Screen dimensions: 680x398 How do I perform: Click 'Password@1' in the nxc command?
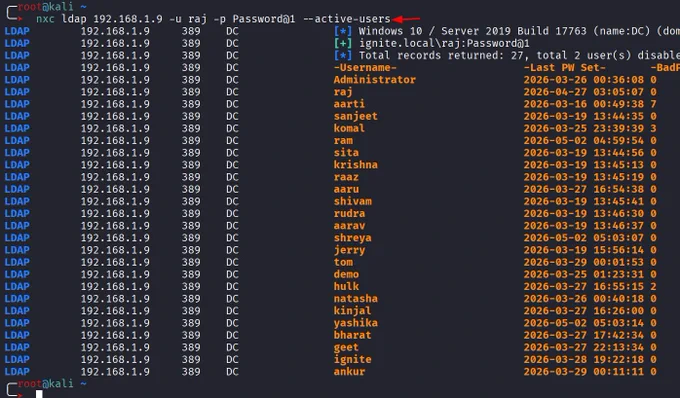point(264,19)
